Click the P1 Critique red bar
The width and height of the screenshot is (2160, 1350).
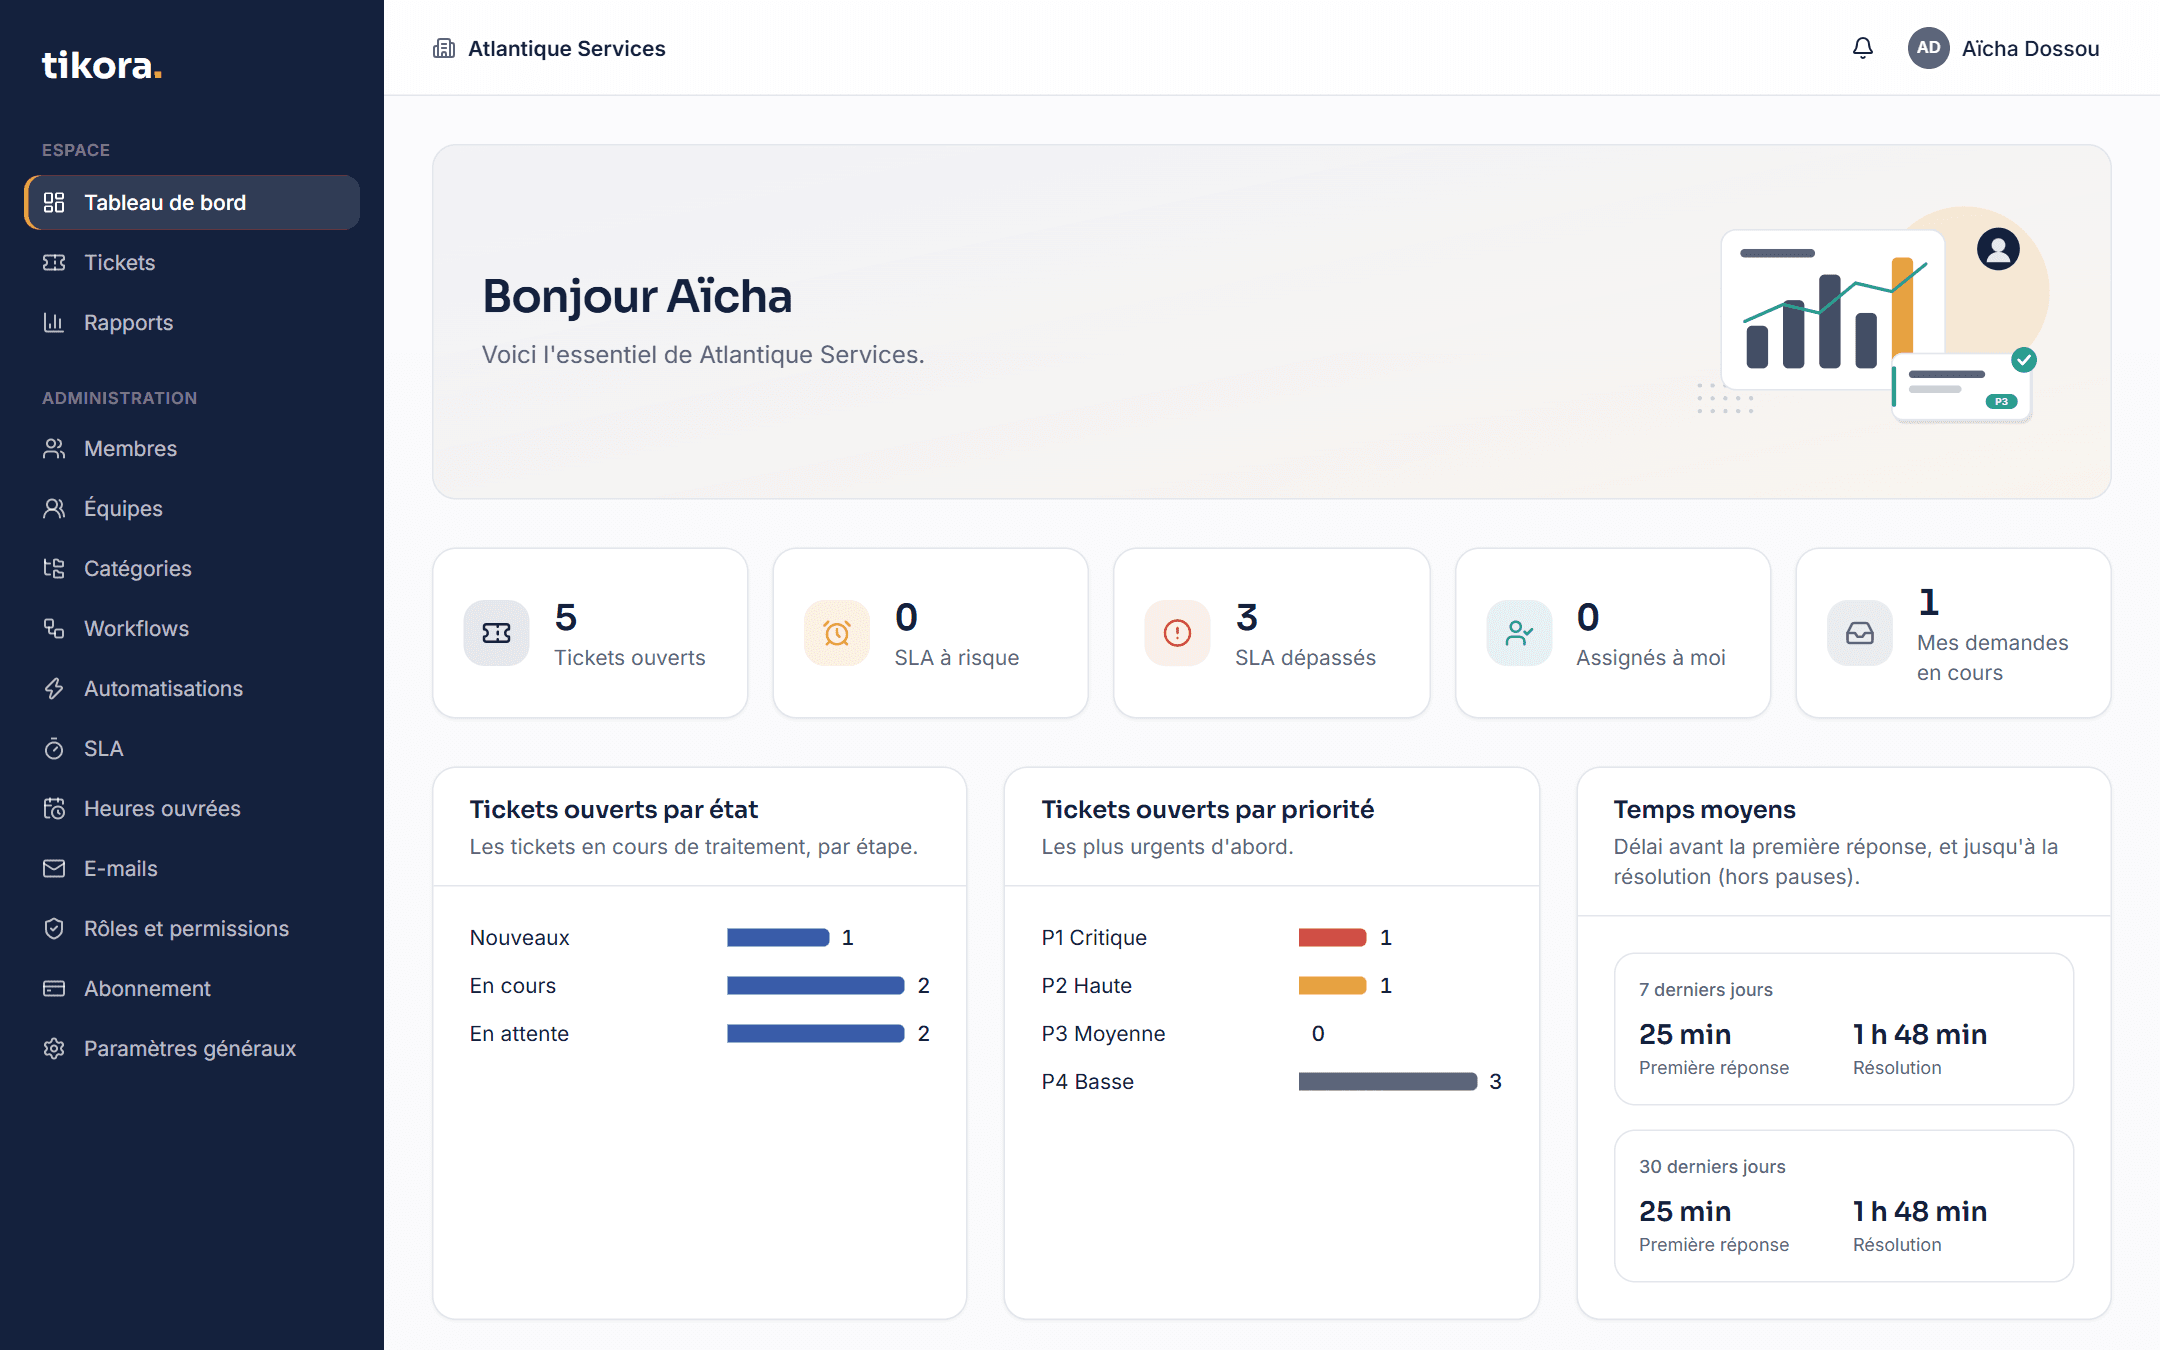1332,938
